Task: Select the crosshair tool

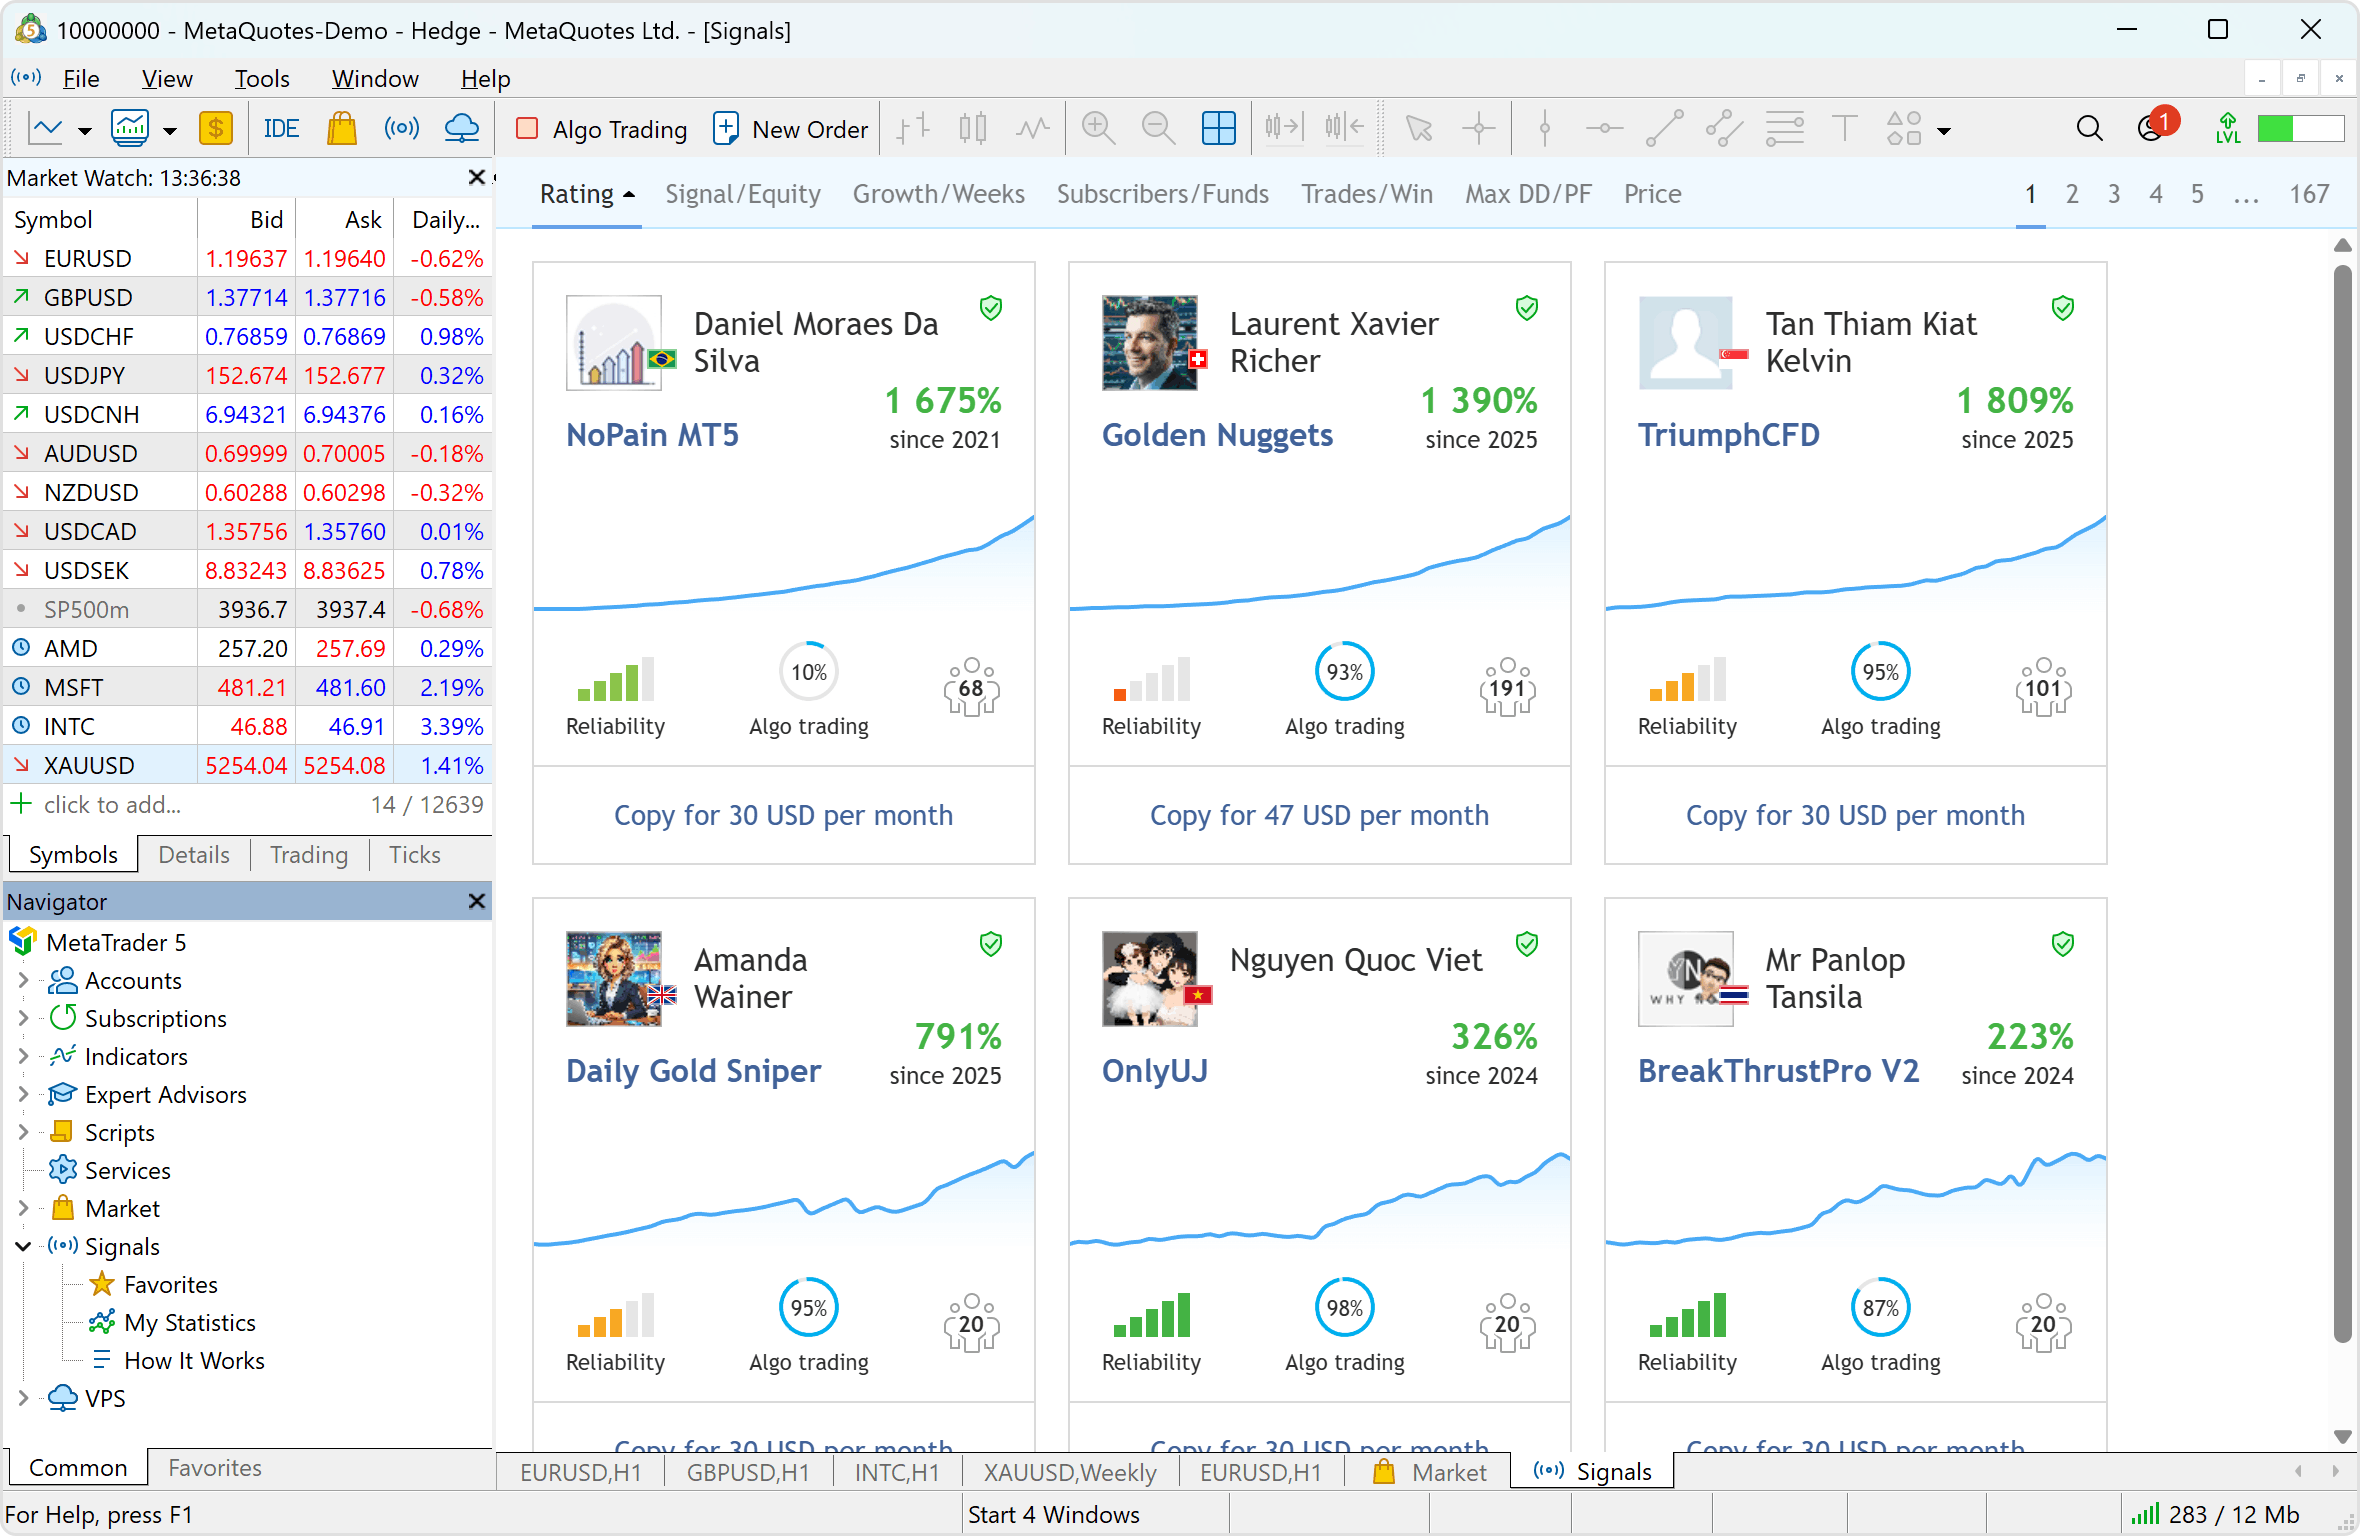Action: 1478,129
